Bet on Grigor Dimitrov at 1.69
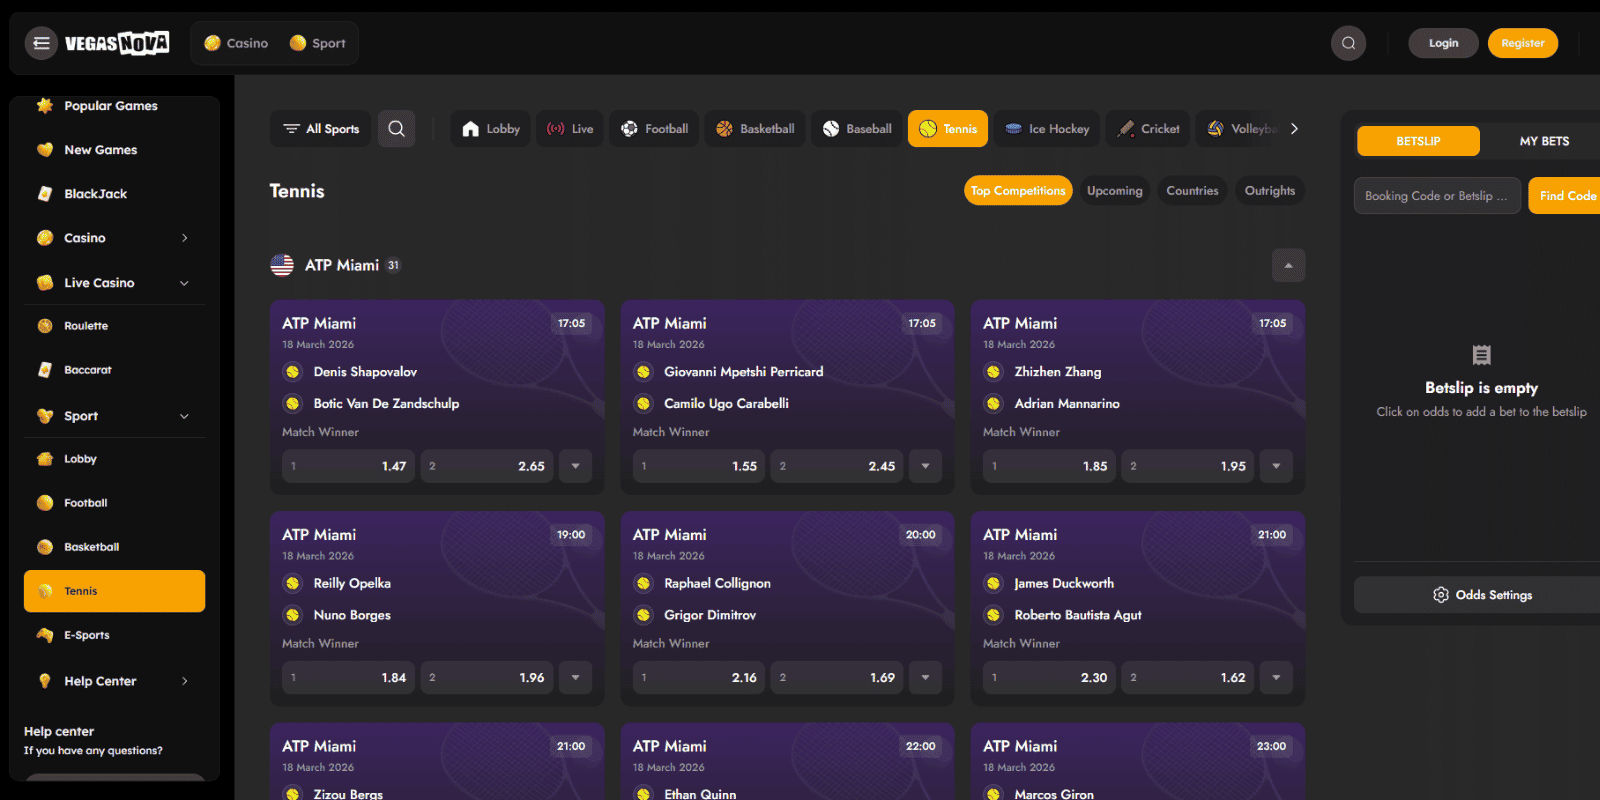This screenshot has height=800, width=1600. point(837,677)
